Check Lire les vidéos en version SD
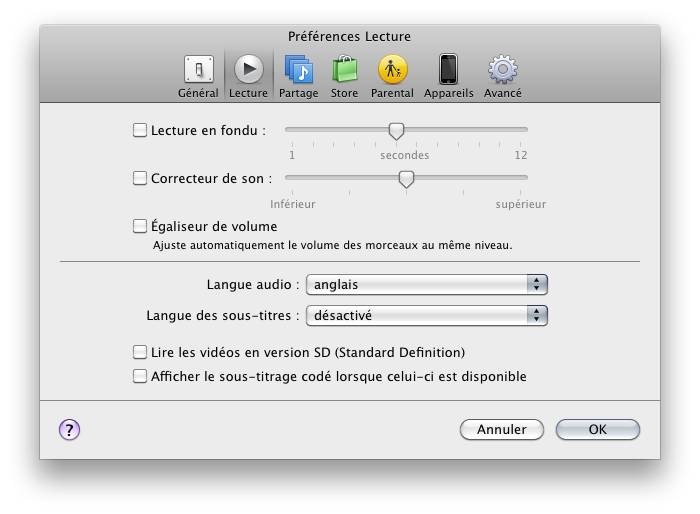The image size is (700, 514). tap(140, 353)
